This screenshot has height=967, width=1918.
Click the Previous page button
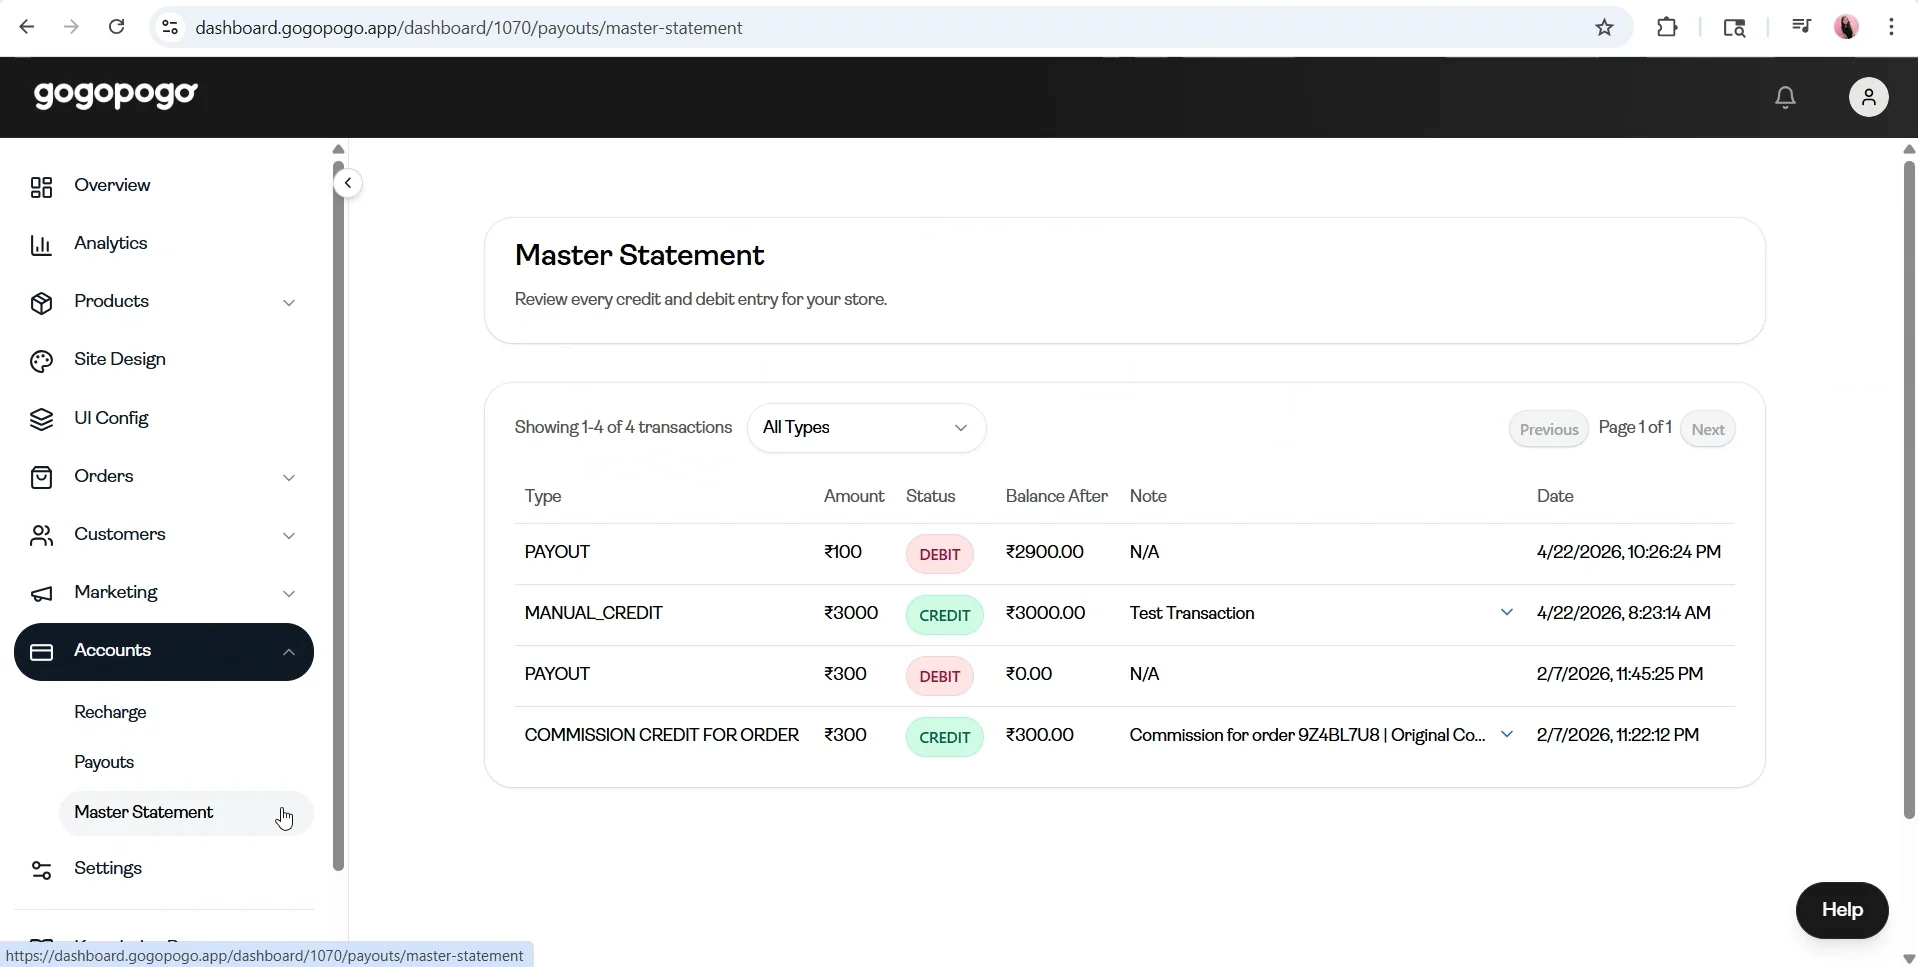[1548, 430]
